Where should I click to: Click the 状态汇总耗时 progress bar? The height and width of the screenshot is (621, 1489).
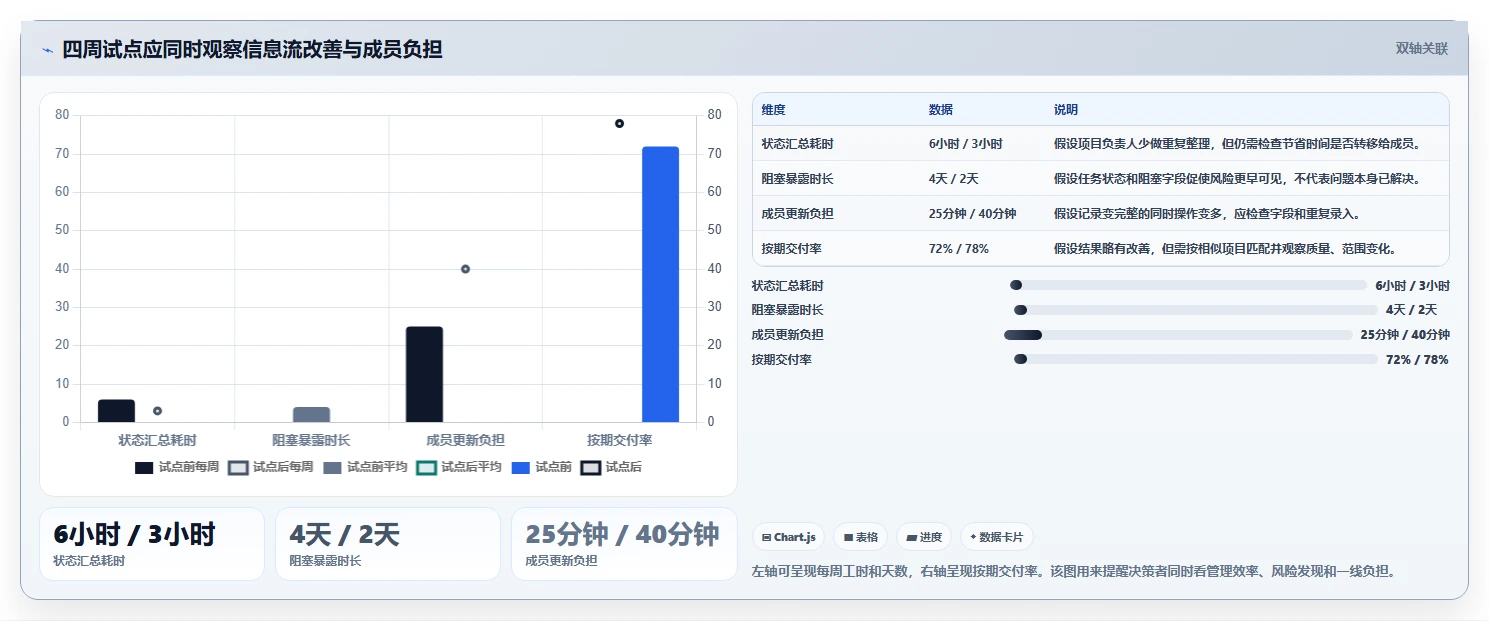click(x=1188, y=285)
